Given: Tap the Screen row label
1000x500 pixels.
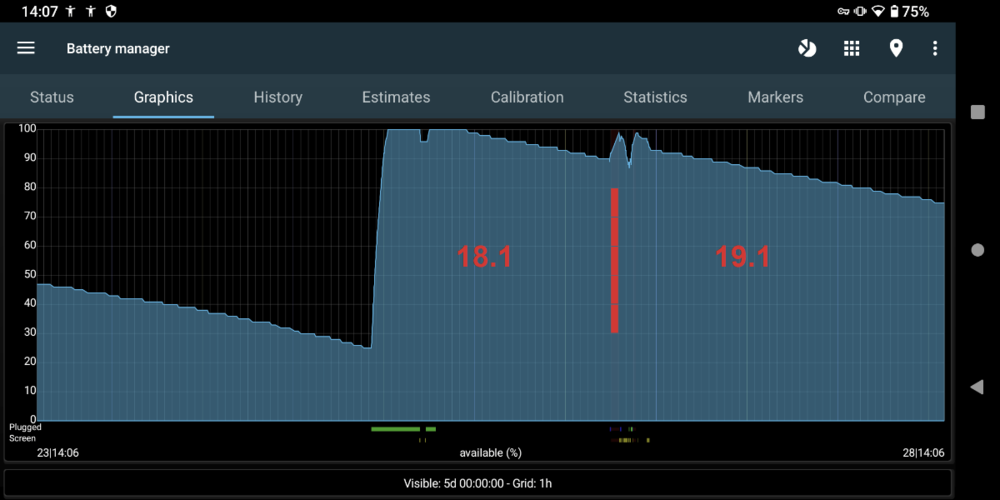Looking at the screenshot, I should 22,438.
